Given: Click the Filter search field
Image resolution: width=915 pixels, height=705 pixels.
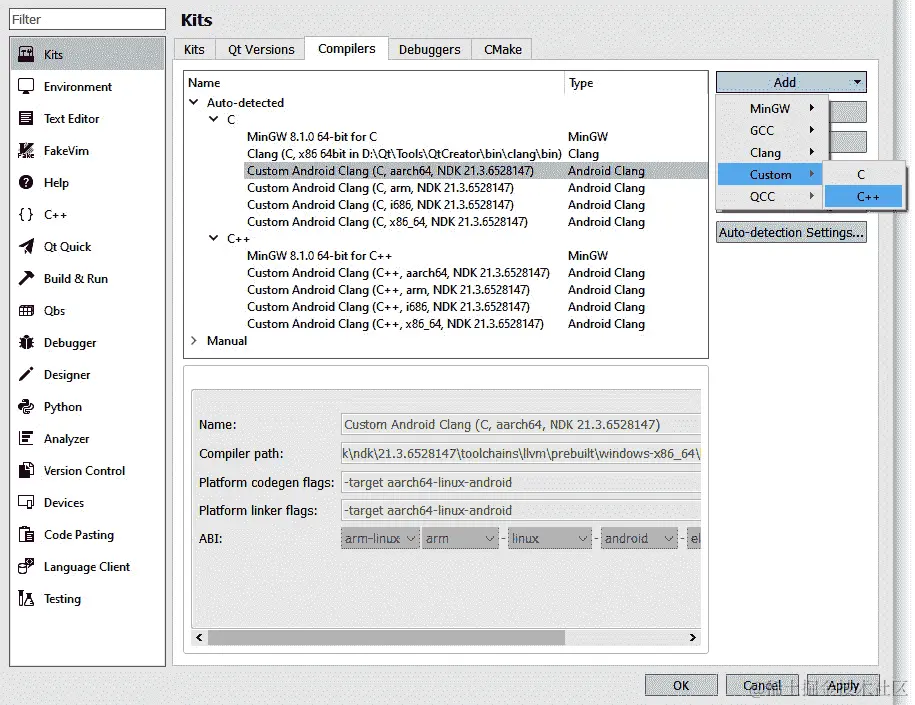Looking at the screenshot, I should 88,19.
